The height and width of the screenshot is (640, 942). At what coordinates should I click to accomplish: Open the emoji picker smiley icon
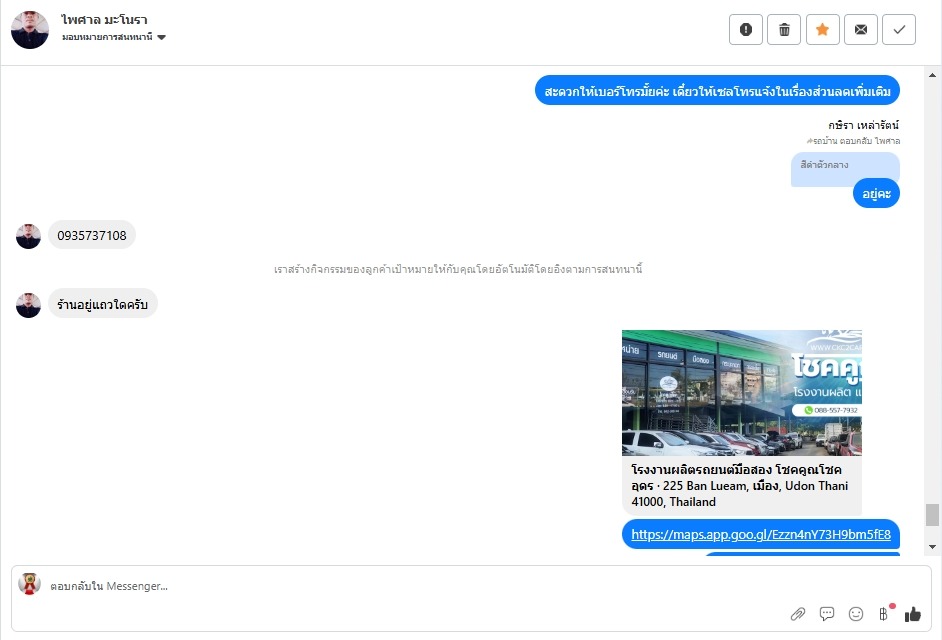855,614
